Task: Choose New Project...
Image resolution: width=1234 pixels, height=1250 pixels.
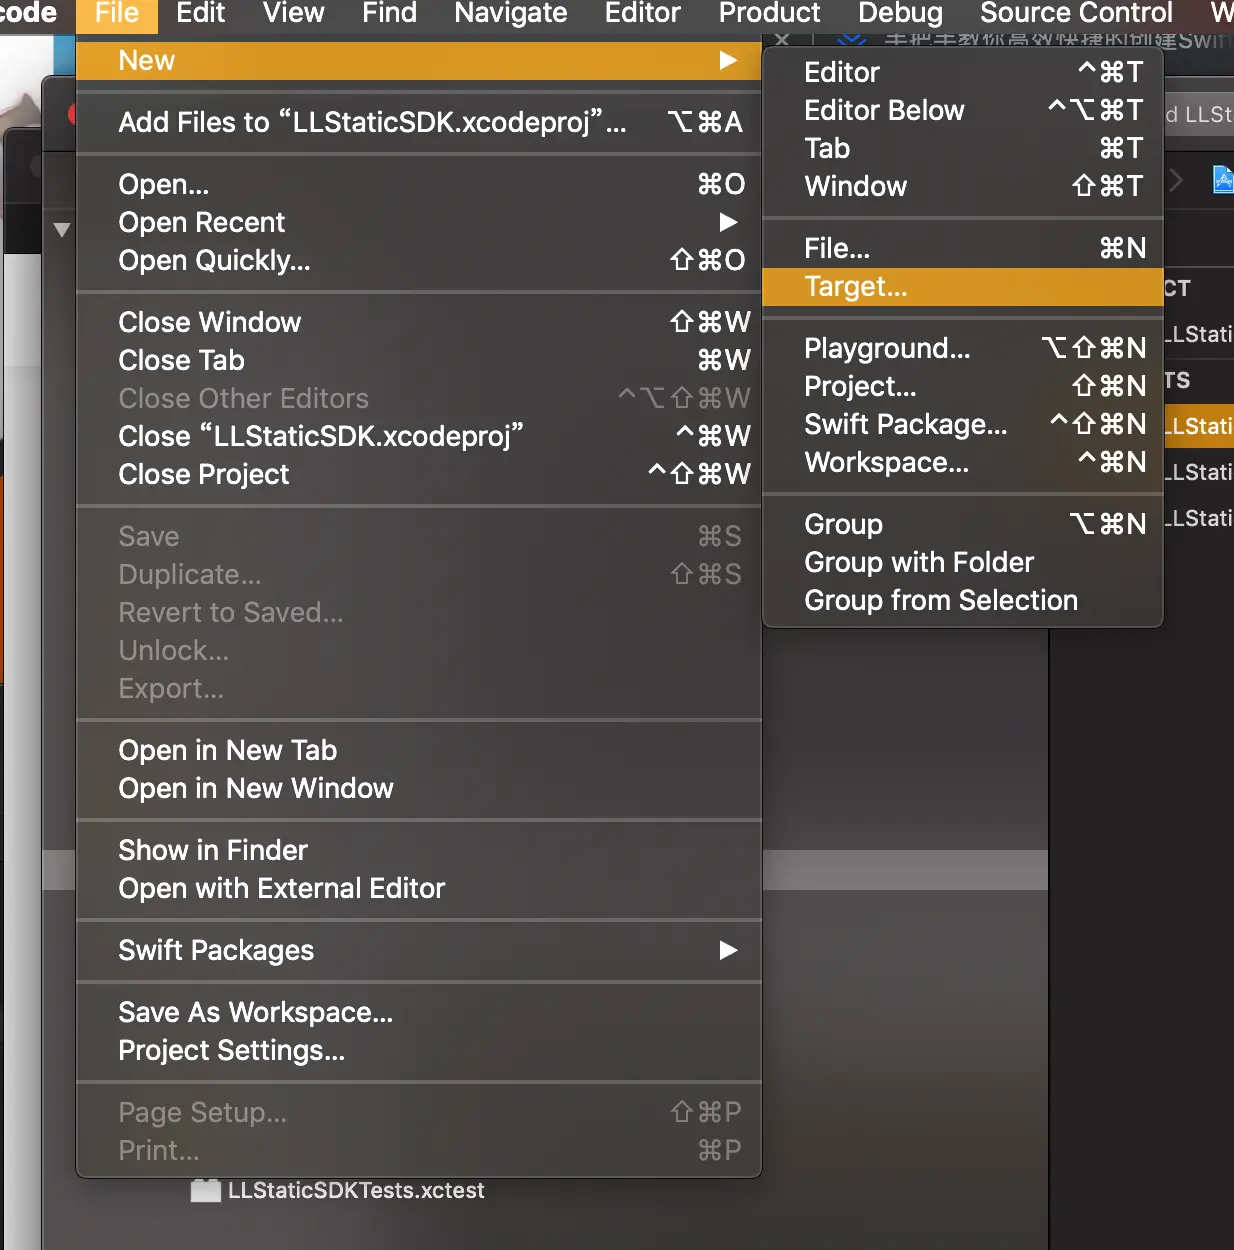Action: pyautogui.click(x=963, y=387)
